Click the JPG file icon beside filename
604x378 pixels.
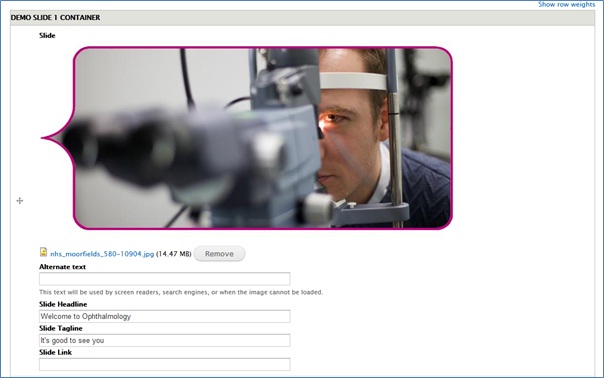click(x=44, y=252)
